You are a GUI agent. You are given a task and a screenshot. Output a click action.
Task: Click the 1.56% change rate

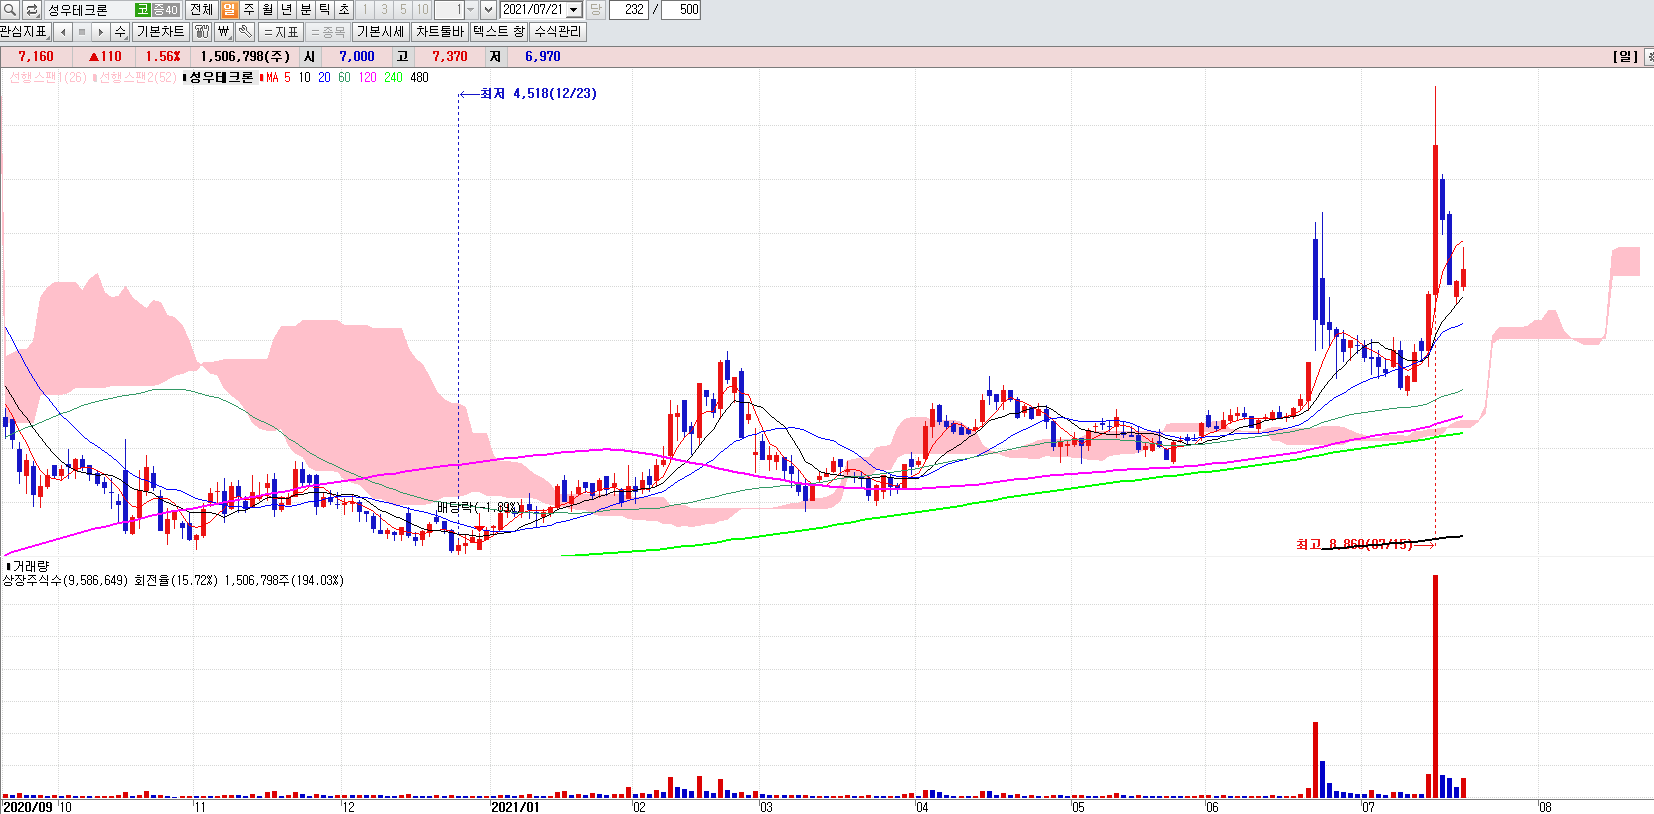(x=163, y=57)
